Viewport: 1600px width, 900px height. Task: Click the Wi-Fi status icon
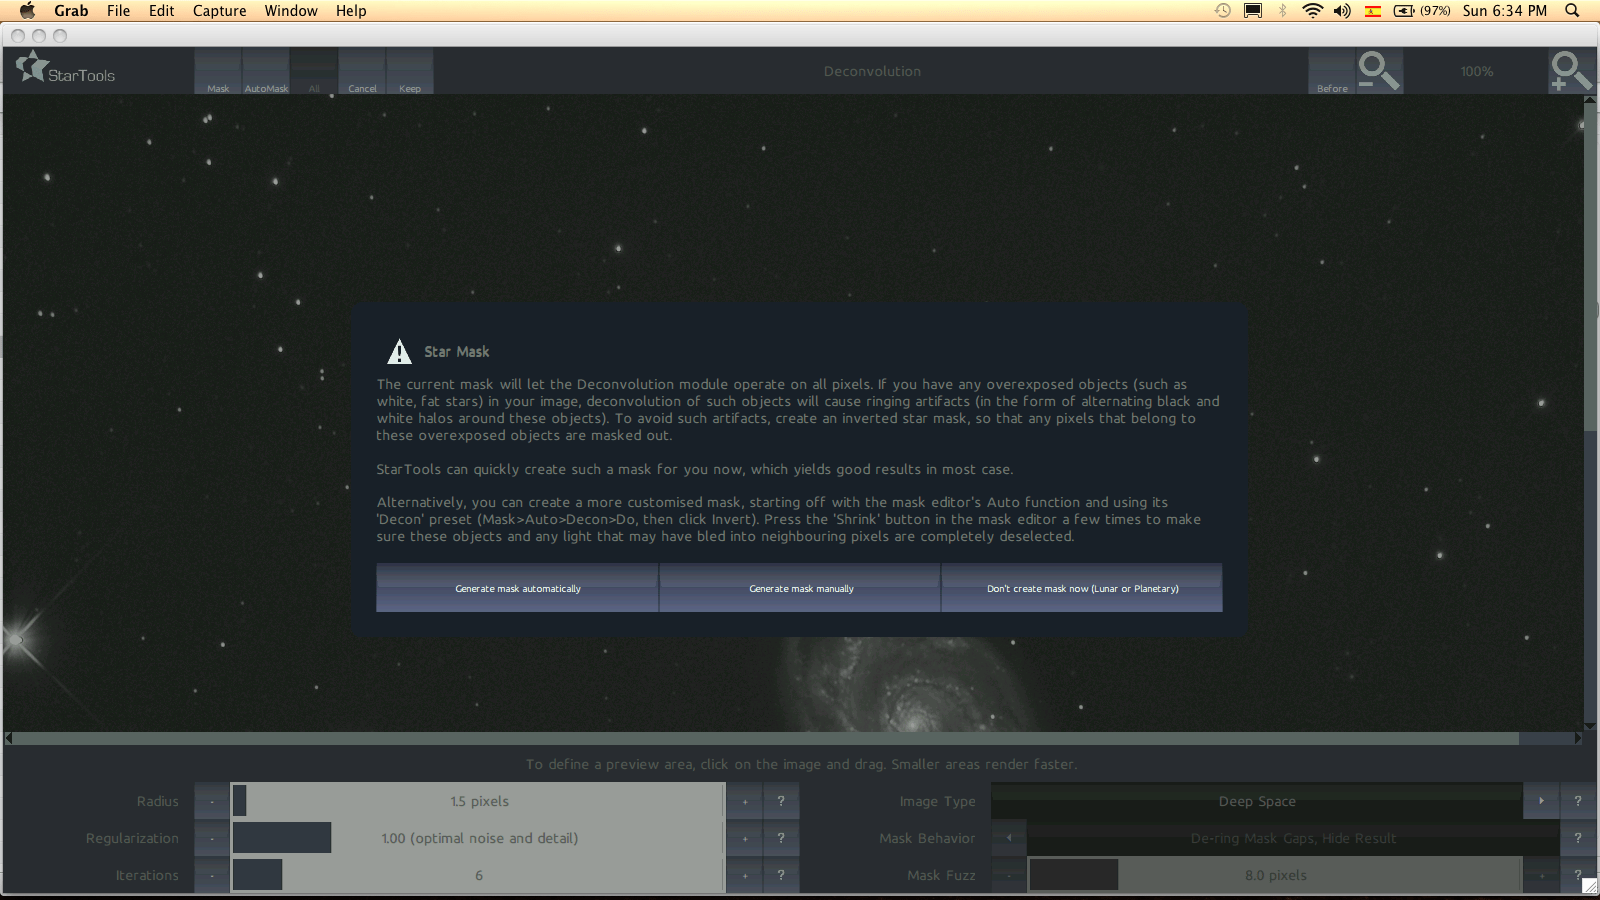1312,11
